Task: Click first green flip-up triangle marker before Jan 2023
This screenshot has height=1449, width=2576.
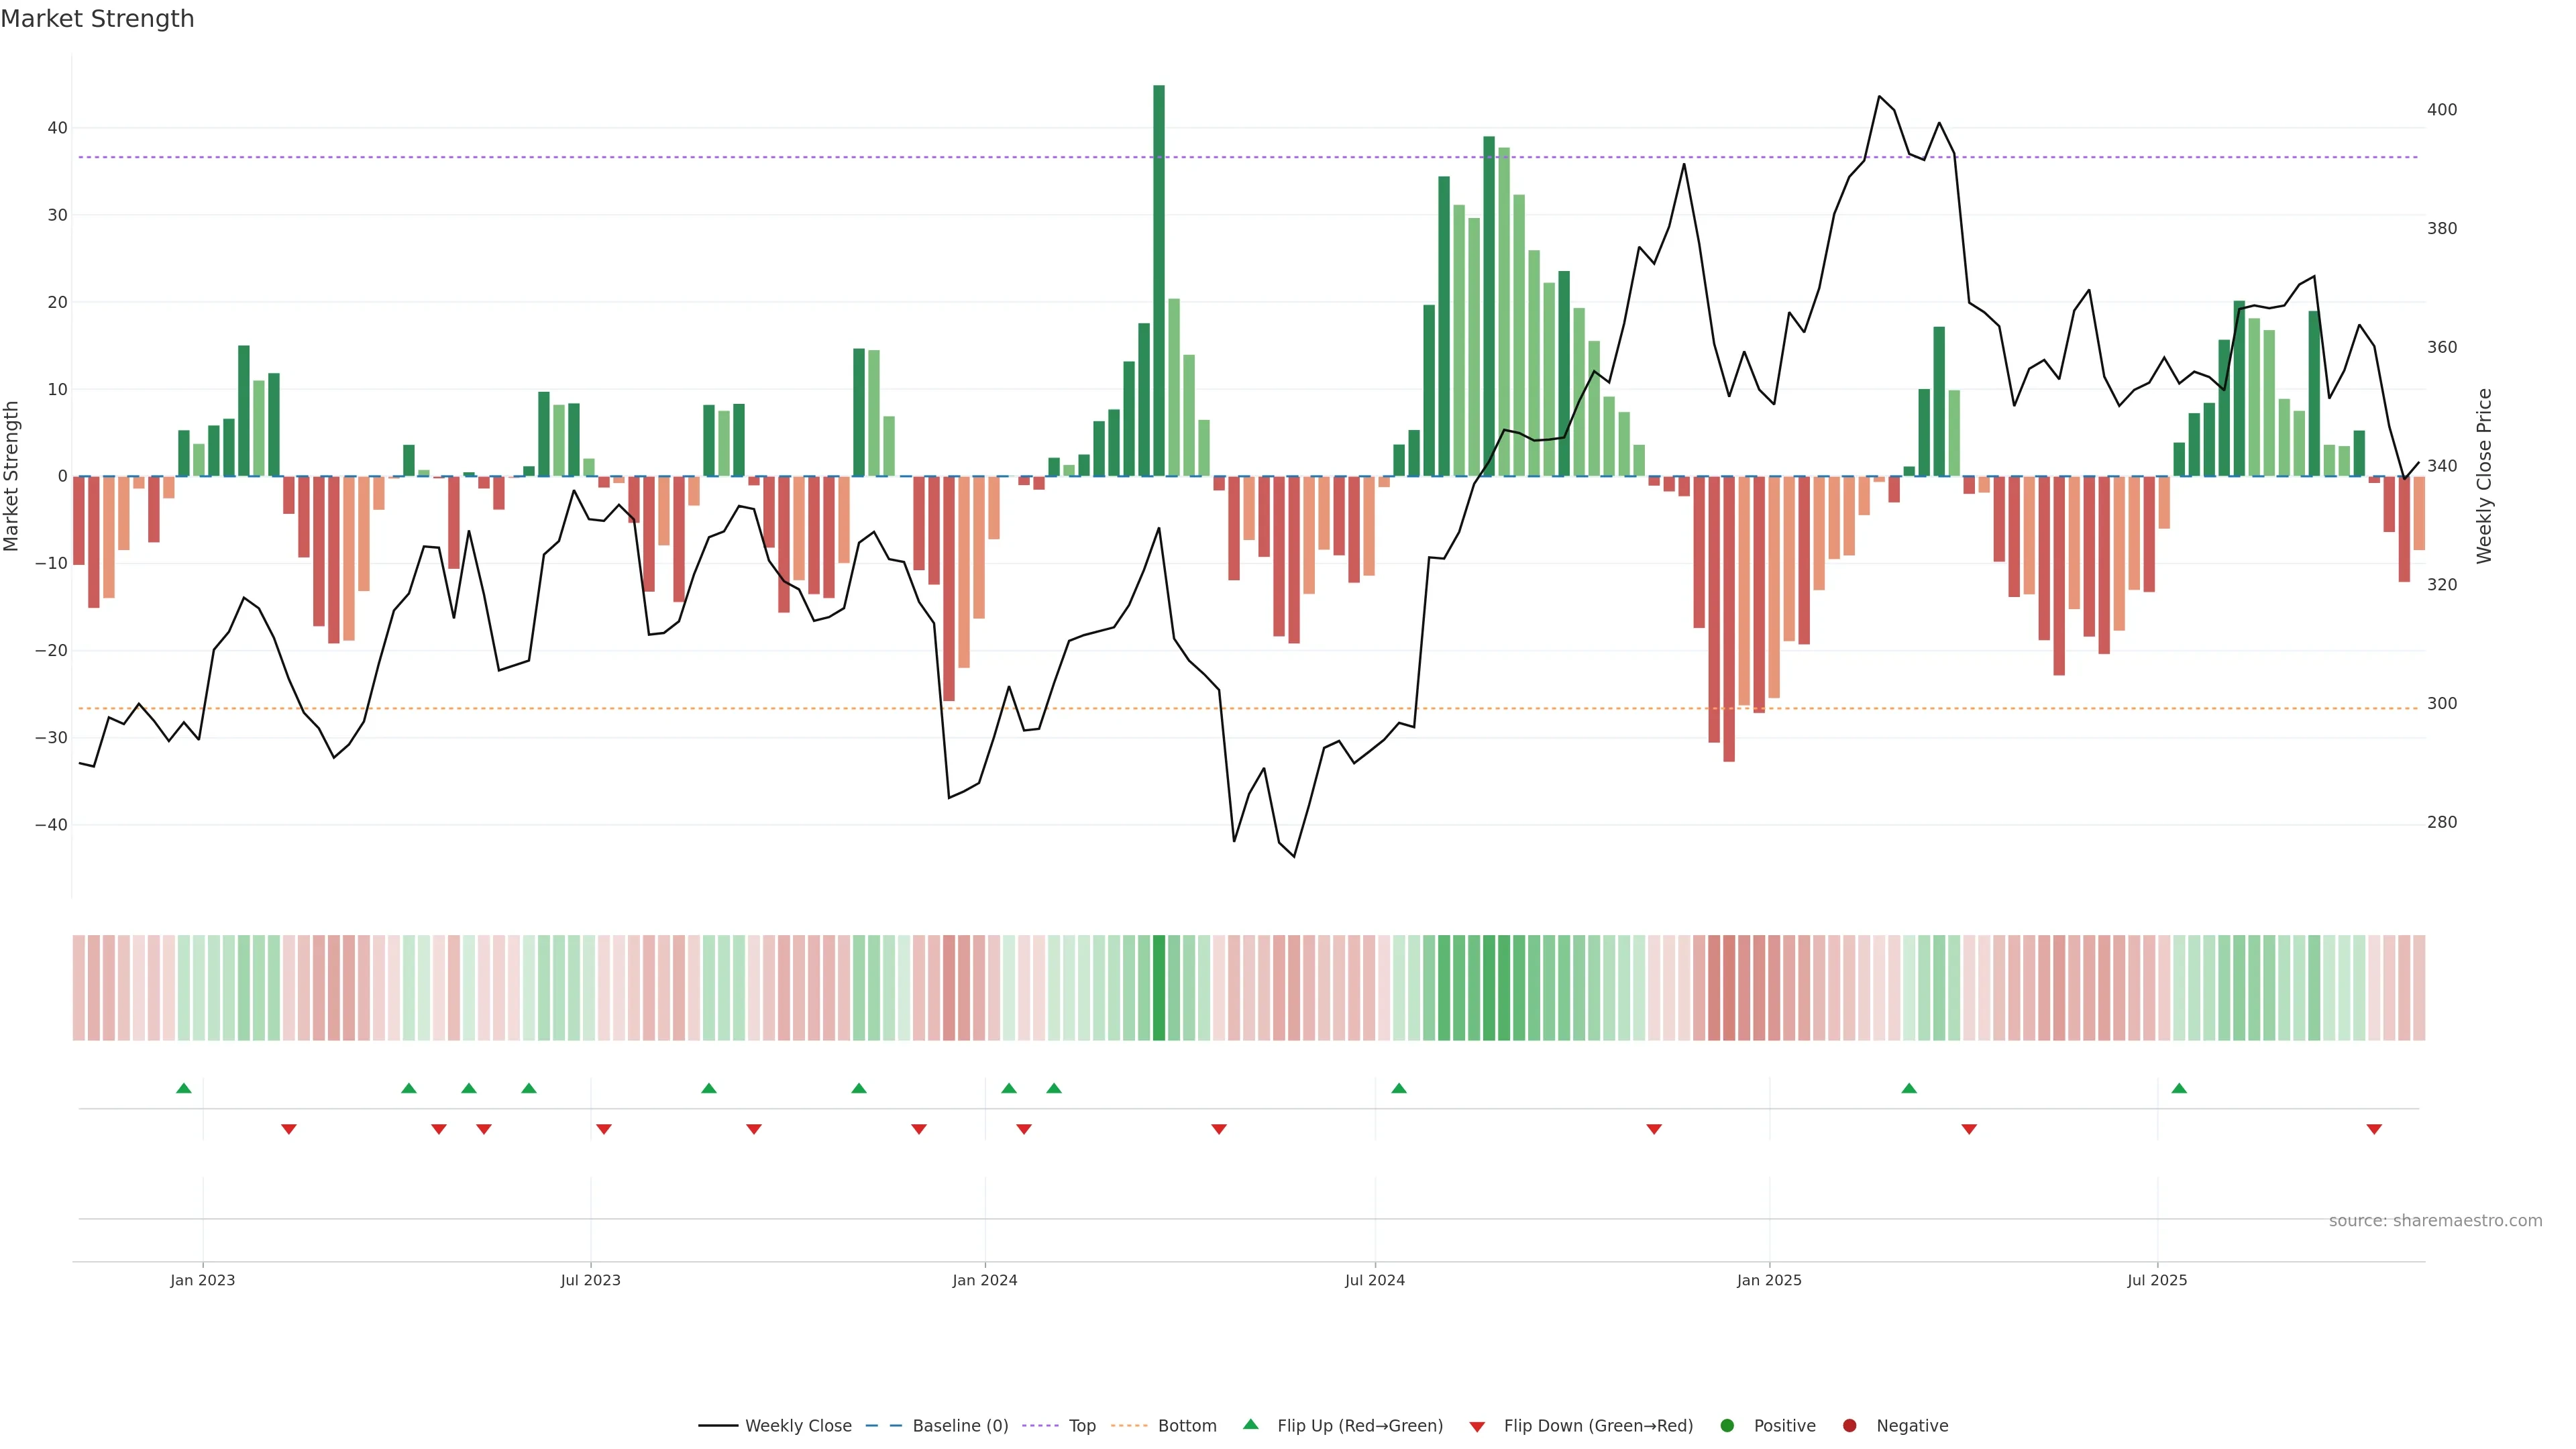Action: pyautogui.click(x=184, y=1088)
